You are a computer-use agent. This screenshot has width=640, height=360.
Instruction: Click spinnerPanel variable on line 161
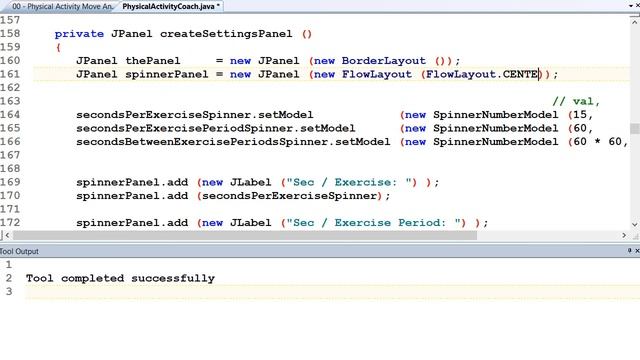pyautogui.click(x=167, y=74)
